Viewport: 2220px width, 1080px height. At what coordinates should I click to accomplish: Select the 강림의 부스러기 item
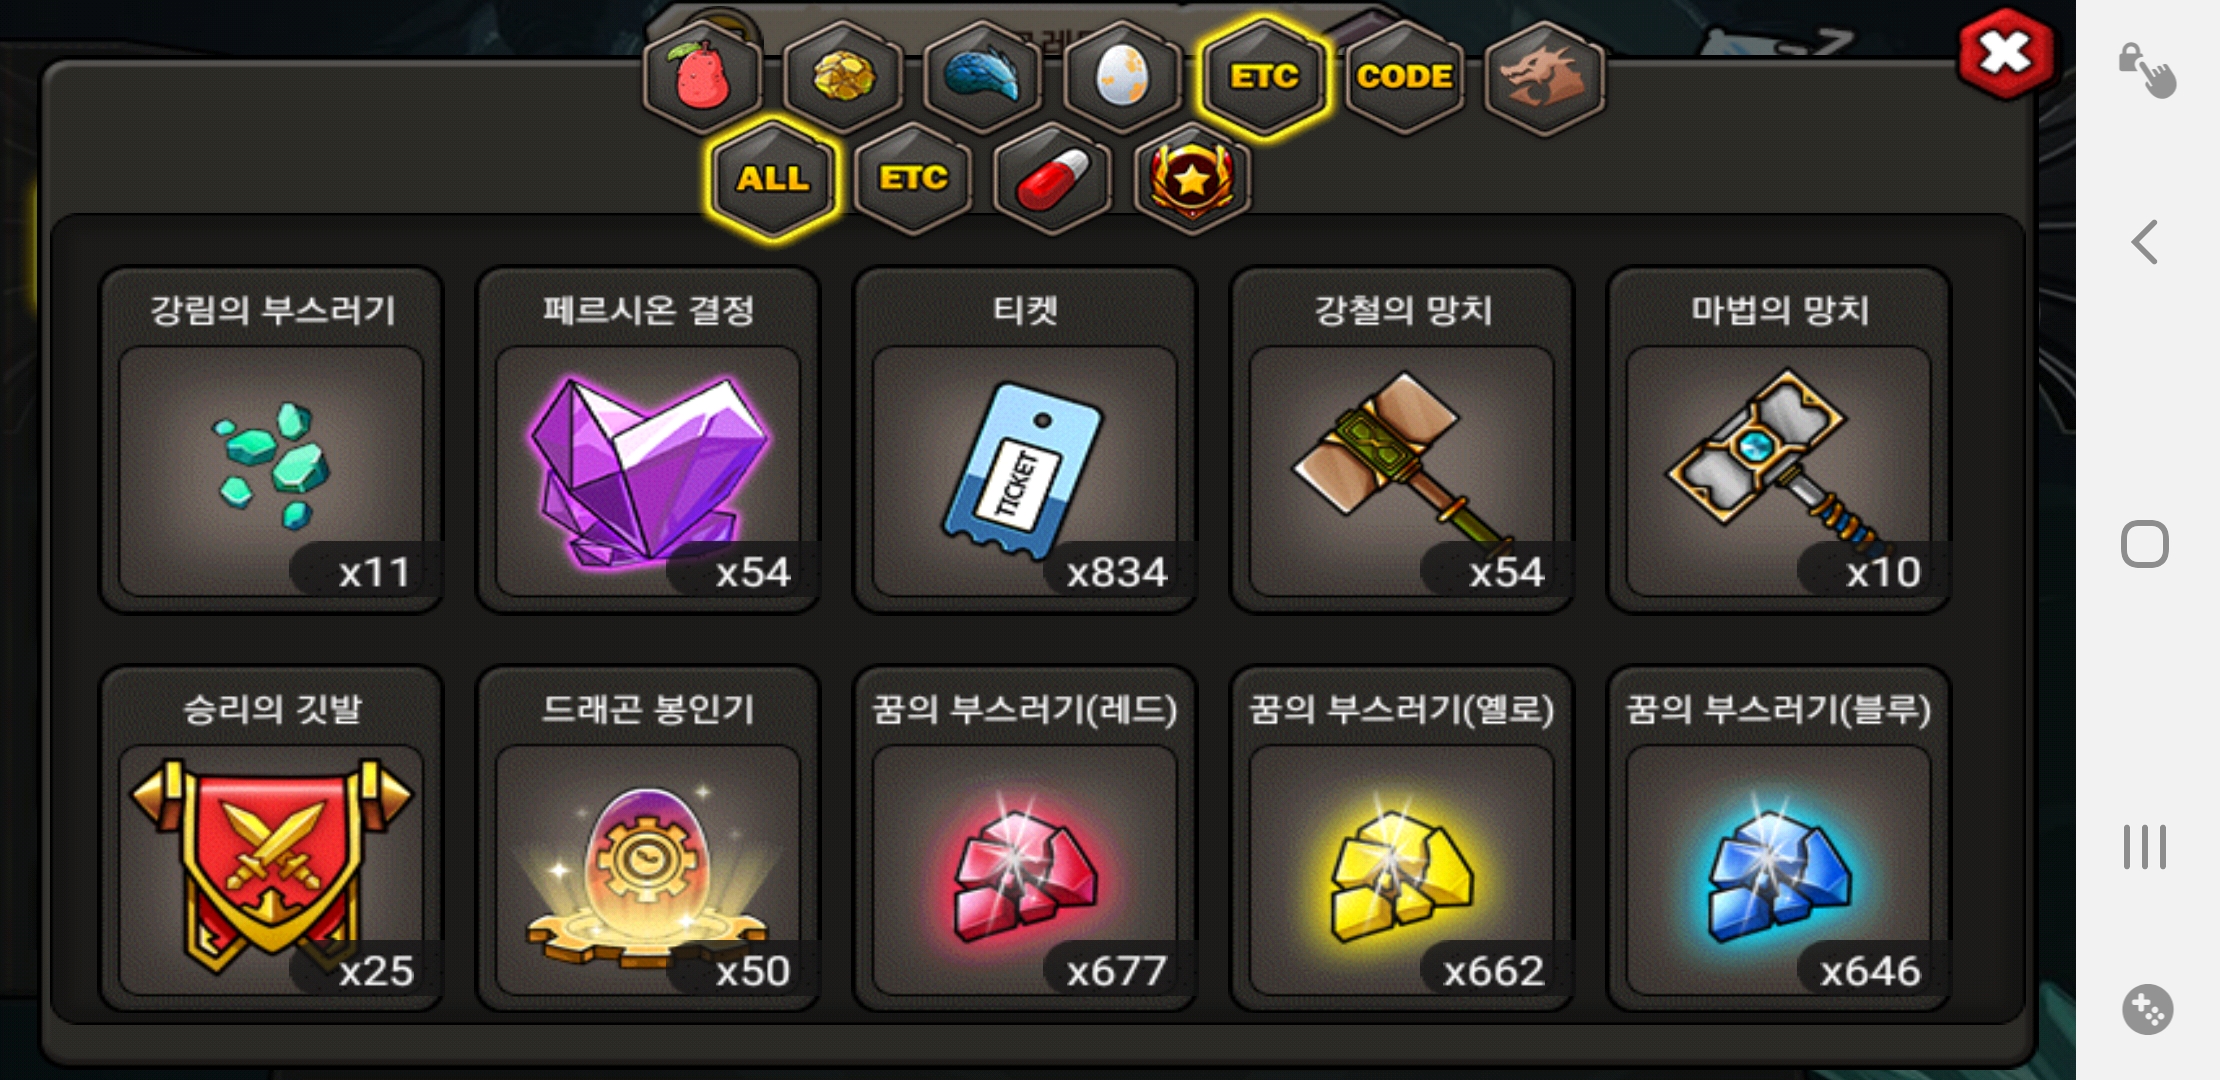pos(271,440)
